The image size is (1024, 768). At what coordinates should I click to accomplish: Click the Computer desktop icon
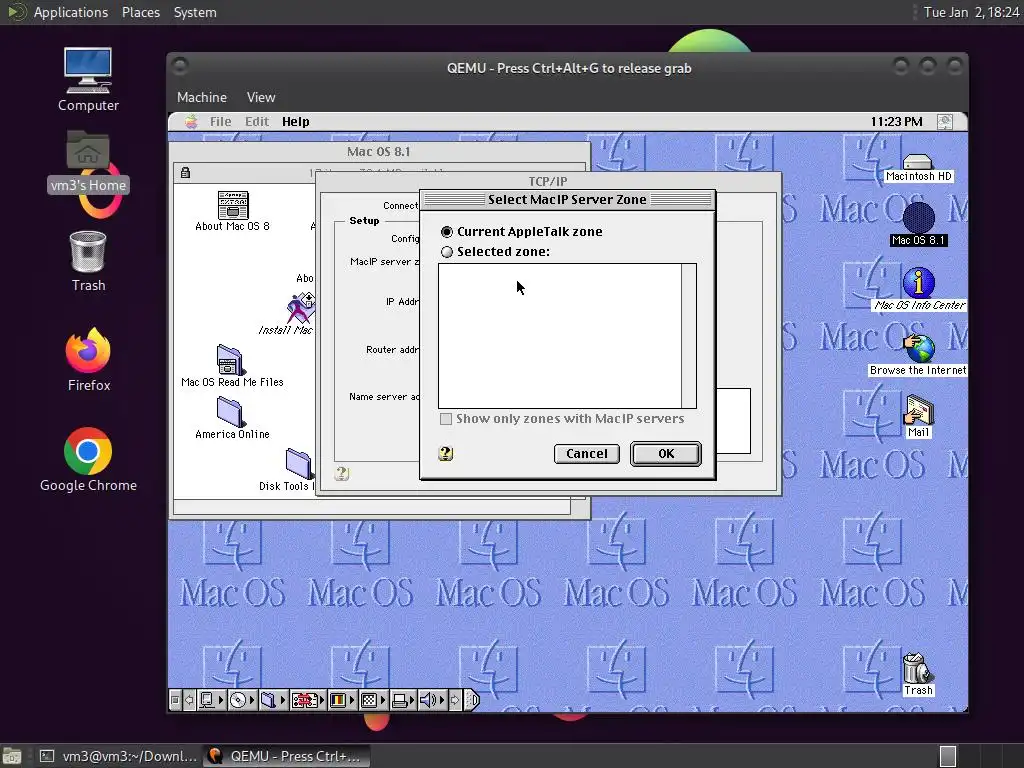tap(88, 79)
